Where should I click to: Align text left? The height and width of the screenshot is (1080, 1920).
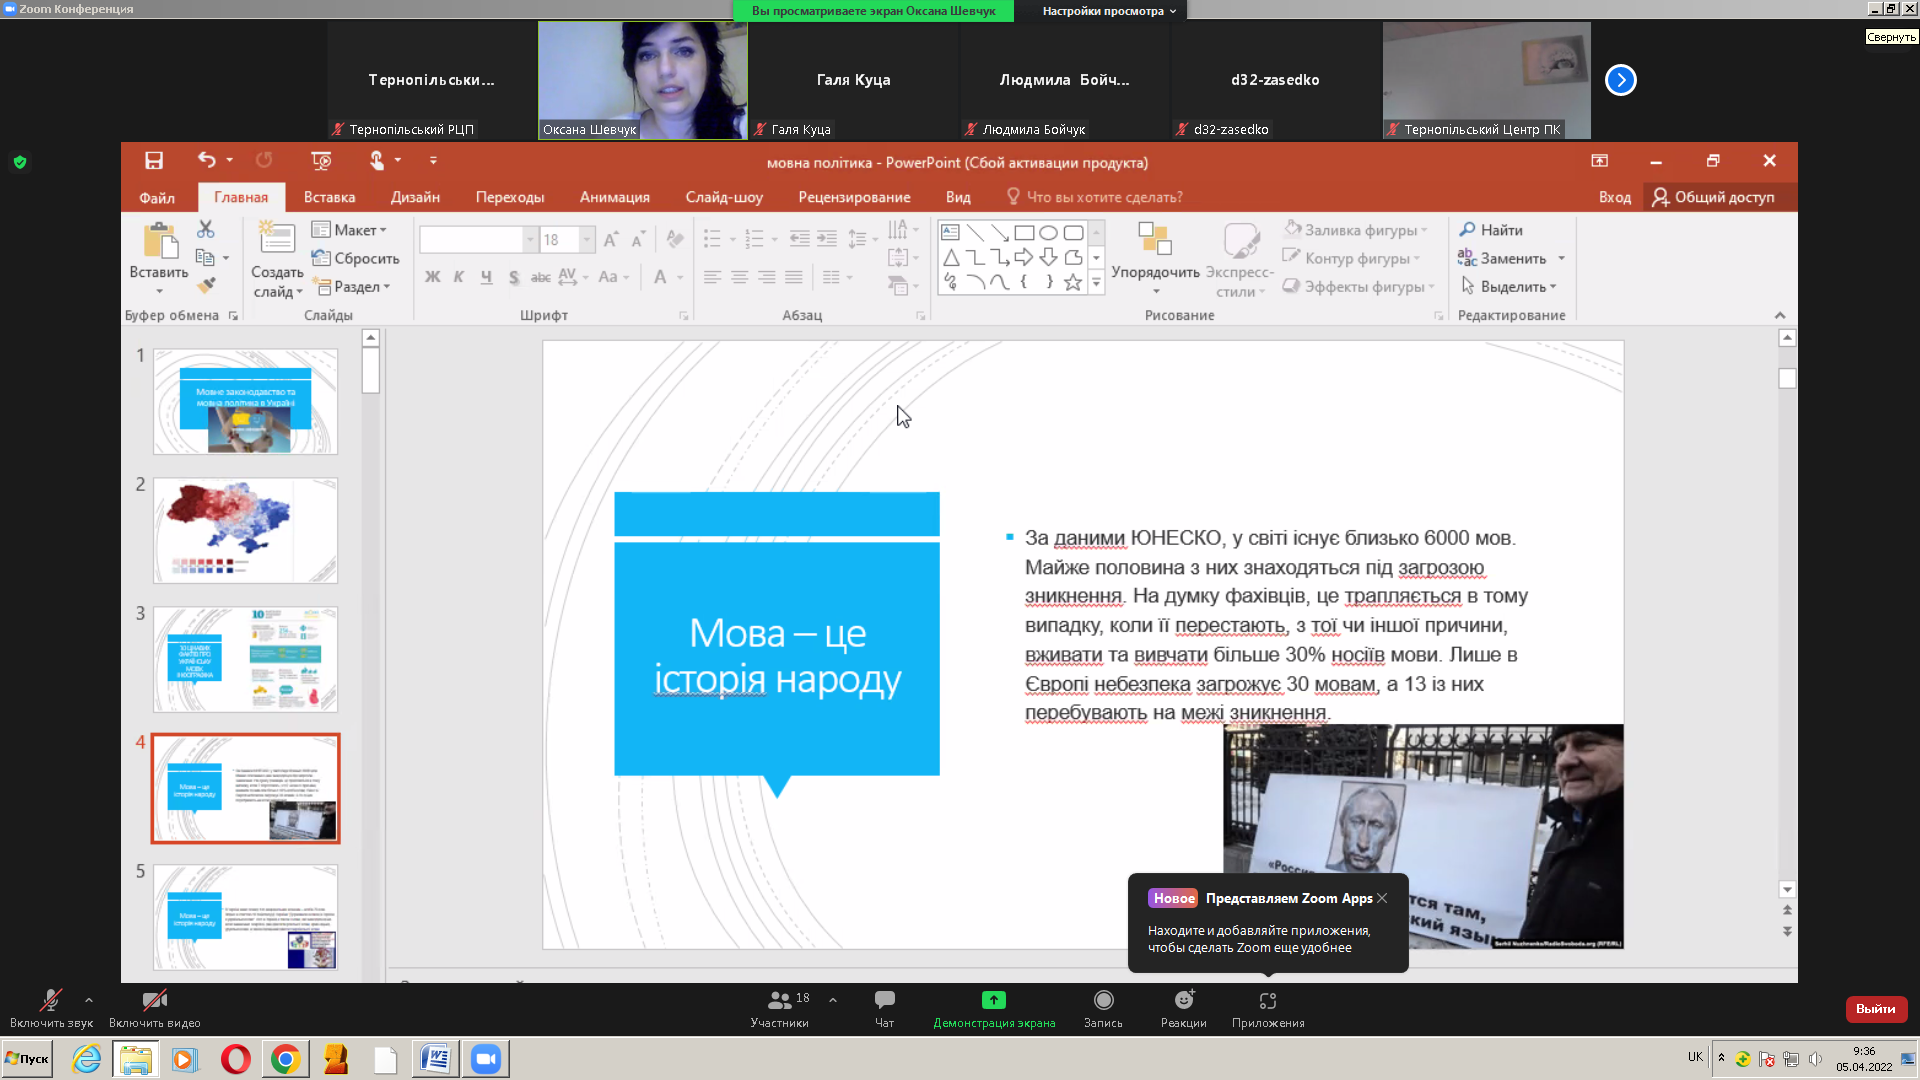coord(712,277)
